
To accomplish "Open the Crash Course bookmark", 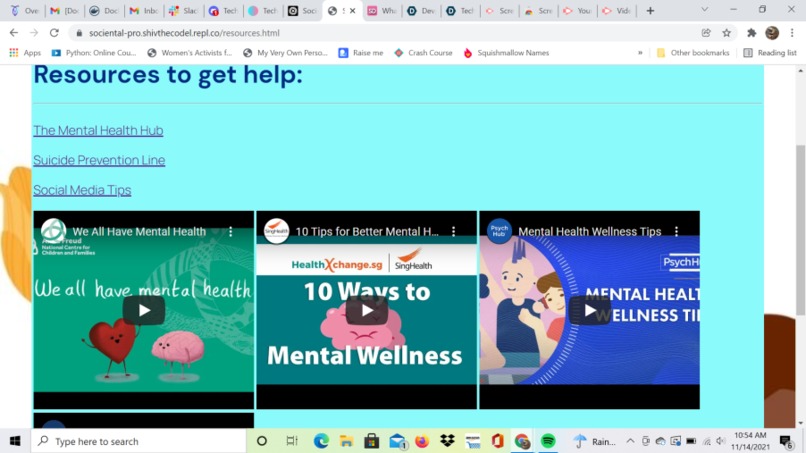I will tap(424, 52).
